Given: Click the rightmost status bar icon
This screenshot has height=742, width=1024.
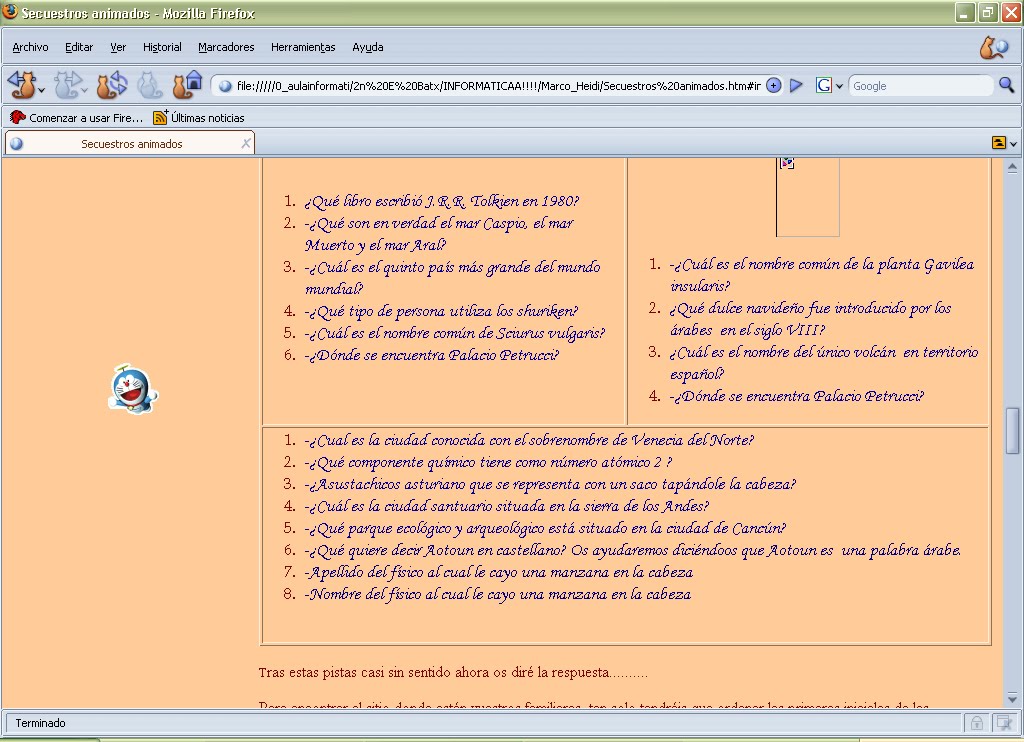Looking at the screenshot, I should click(x=1002, y=722).
